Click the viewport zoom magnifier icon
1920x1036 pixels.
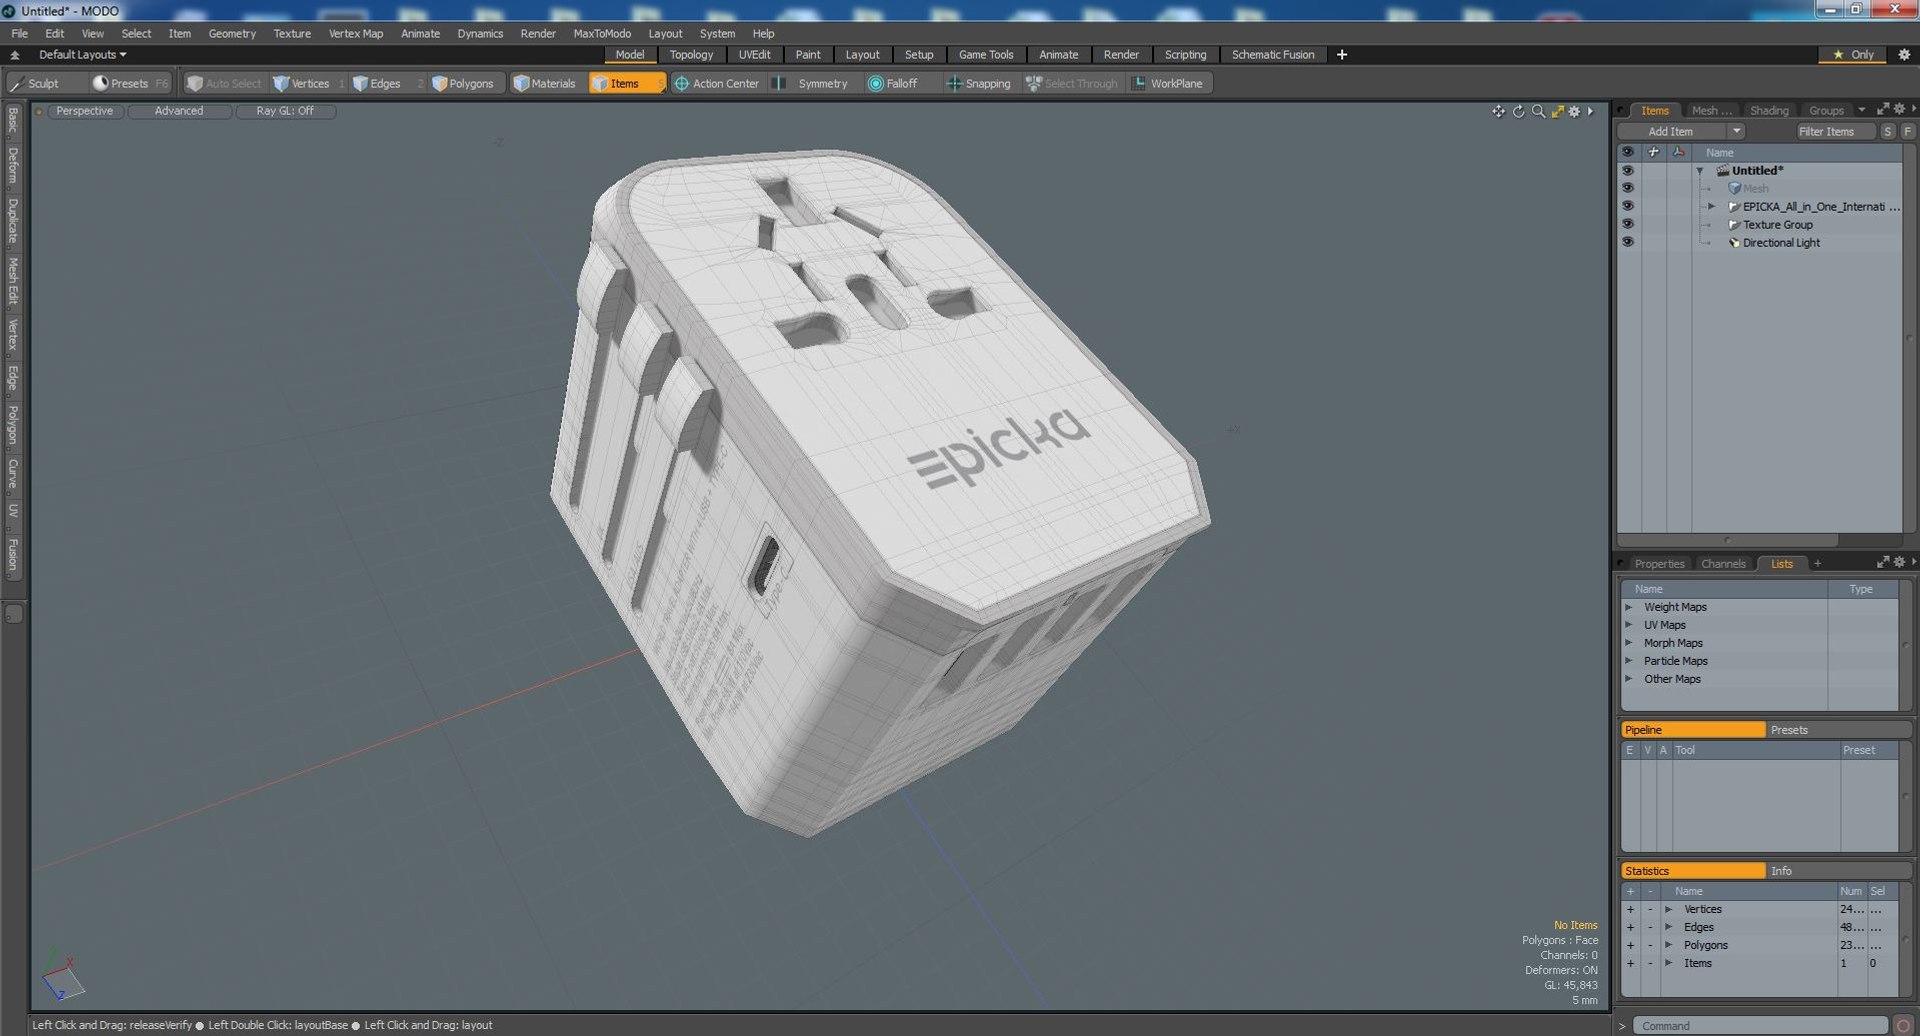[x=1538, y=111]
